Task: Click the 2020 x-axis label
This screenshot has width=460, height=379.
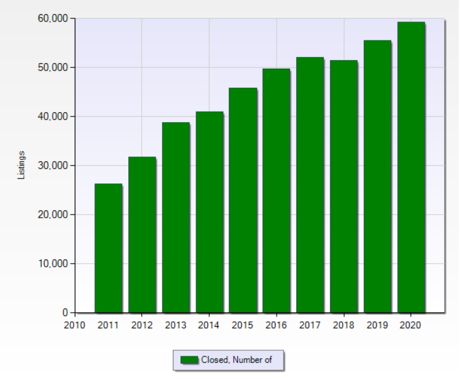Action: (411, 325)
